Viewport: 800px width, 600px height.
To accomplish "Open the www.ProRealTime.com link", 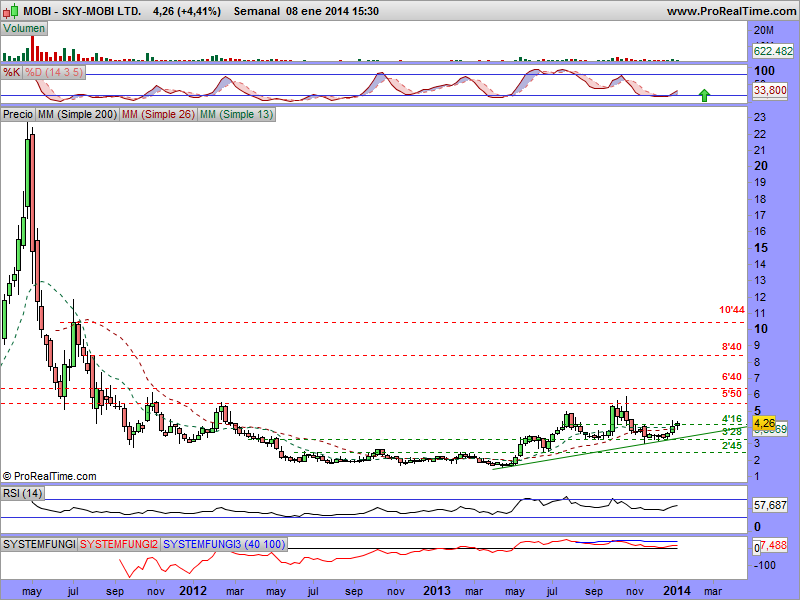I will coord(732,11).
